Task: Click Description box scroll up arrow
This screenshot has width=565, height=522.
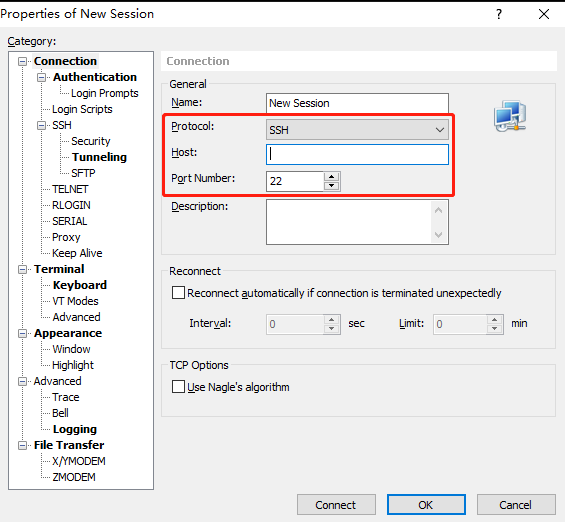Action: [439, 210]
